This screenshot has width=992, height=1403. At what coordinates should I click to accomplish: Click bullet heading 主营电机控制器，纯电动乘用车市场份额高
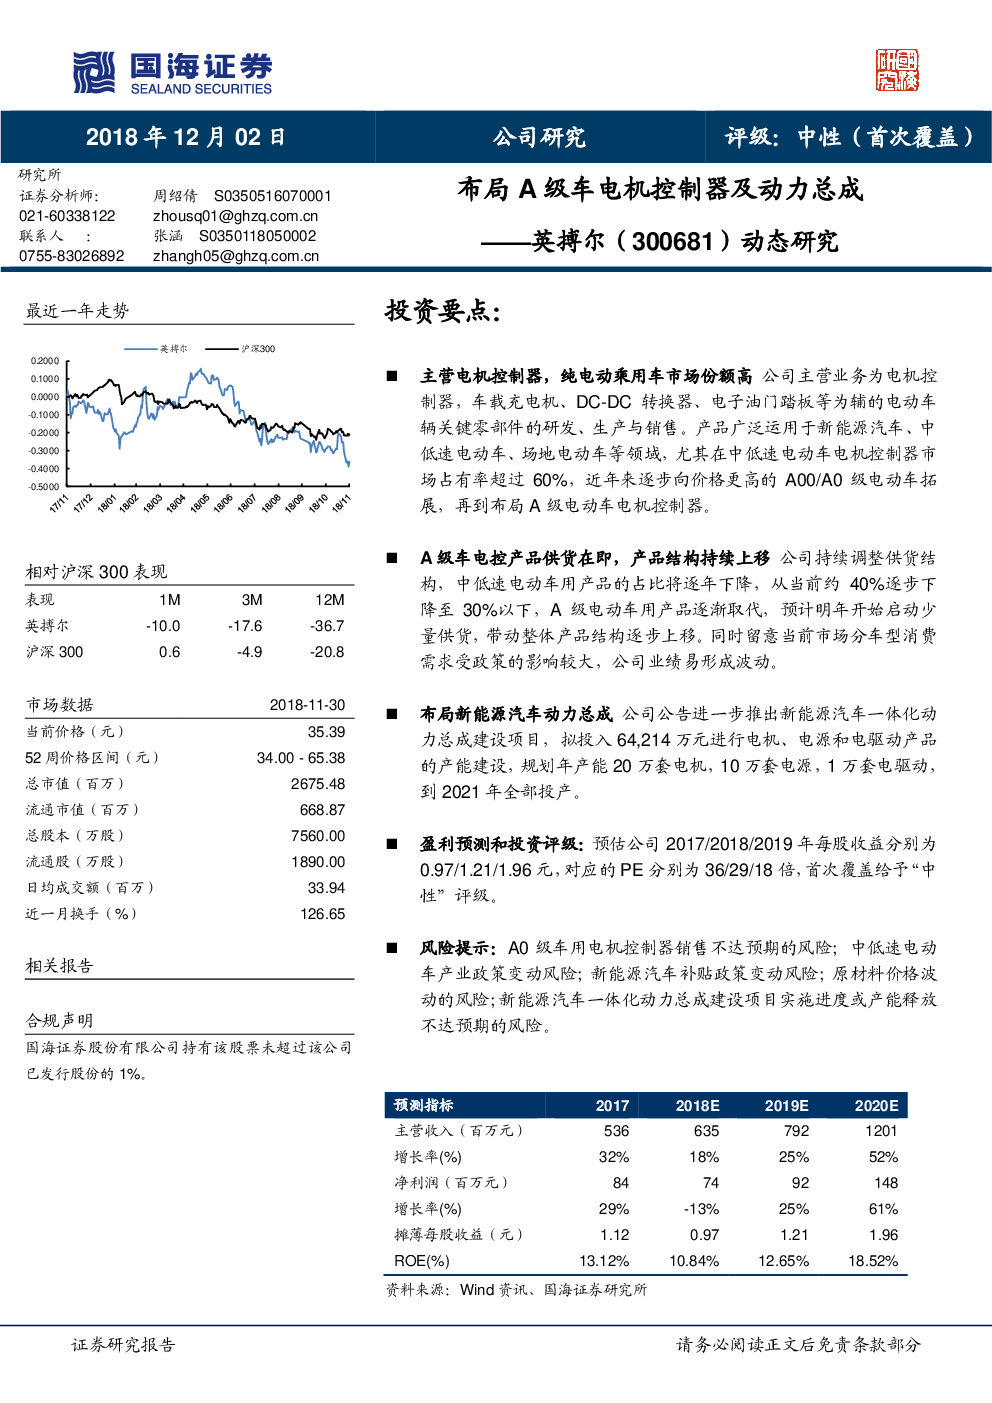(x=586, y=376)
